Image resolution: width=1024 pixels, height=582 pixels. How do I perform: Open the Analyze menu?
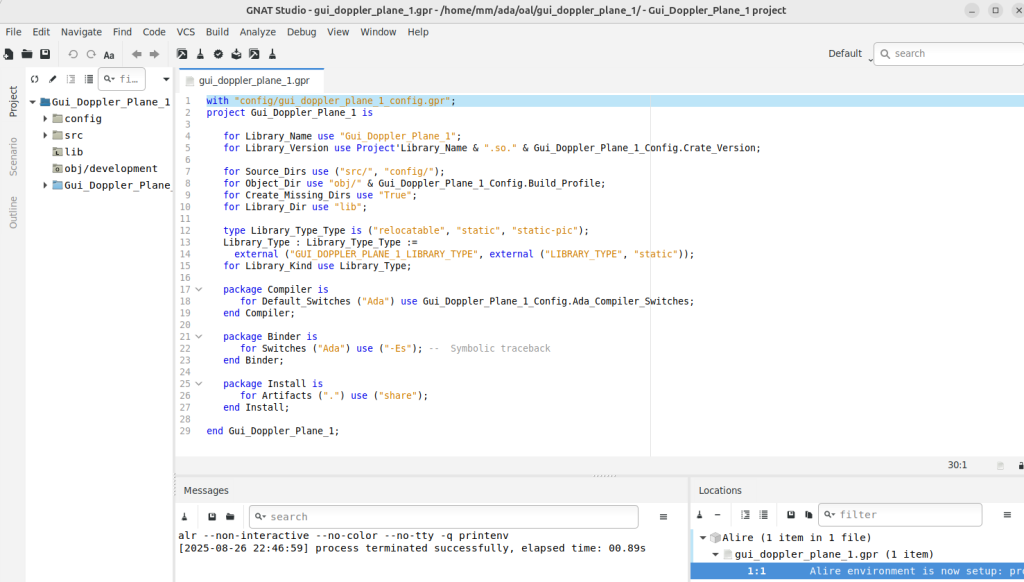tap(257, 31)
